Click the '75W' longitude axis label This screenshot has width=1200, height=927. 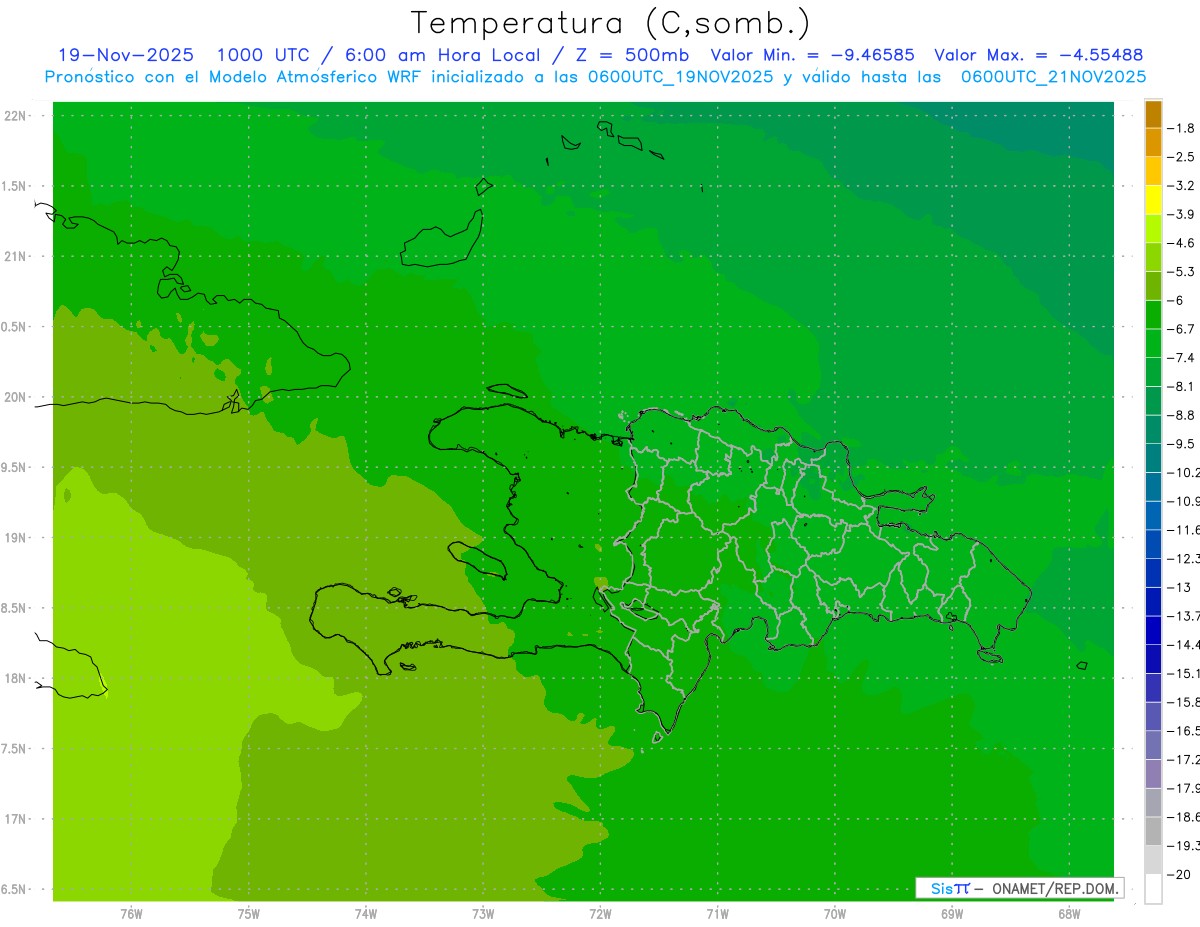pos(249,913)
